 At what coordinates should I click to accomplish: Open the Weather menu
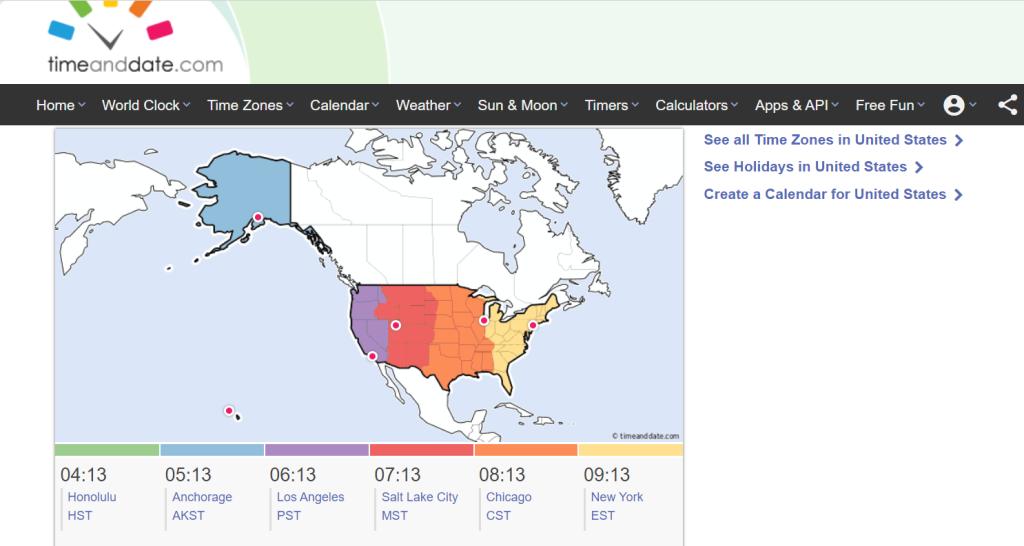(x=428, y=105)
